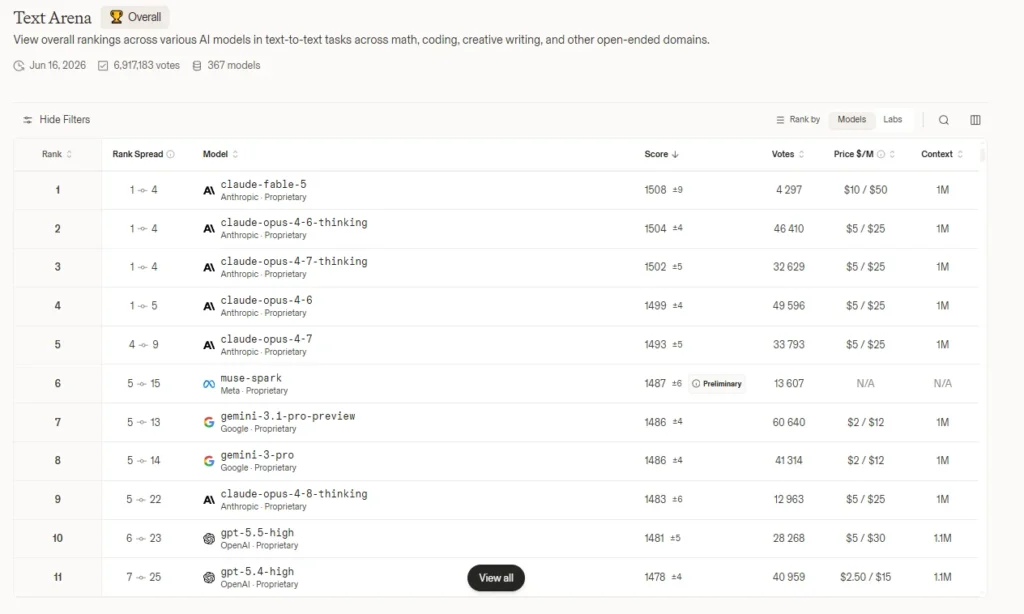Click the checkbox icon beside votes count
The height and width of the screenshot is (614, 1024).
coord(103,65)
